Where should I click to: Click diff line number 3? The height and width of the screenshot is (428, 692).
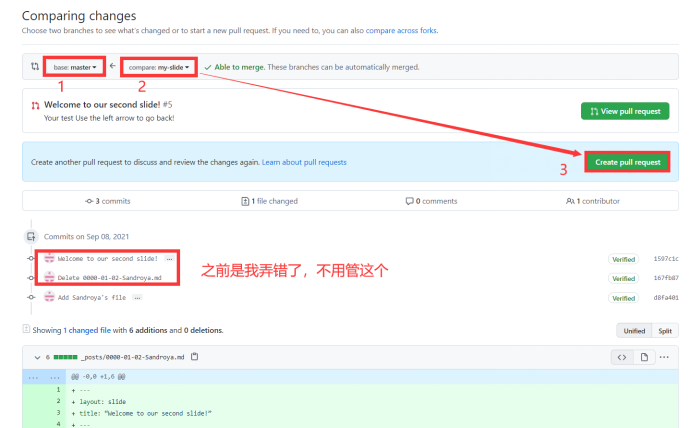(x=58, y=413)
